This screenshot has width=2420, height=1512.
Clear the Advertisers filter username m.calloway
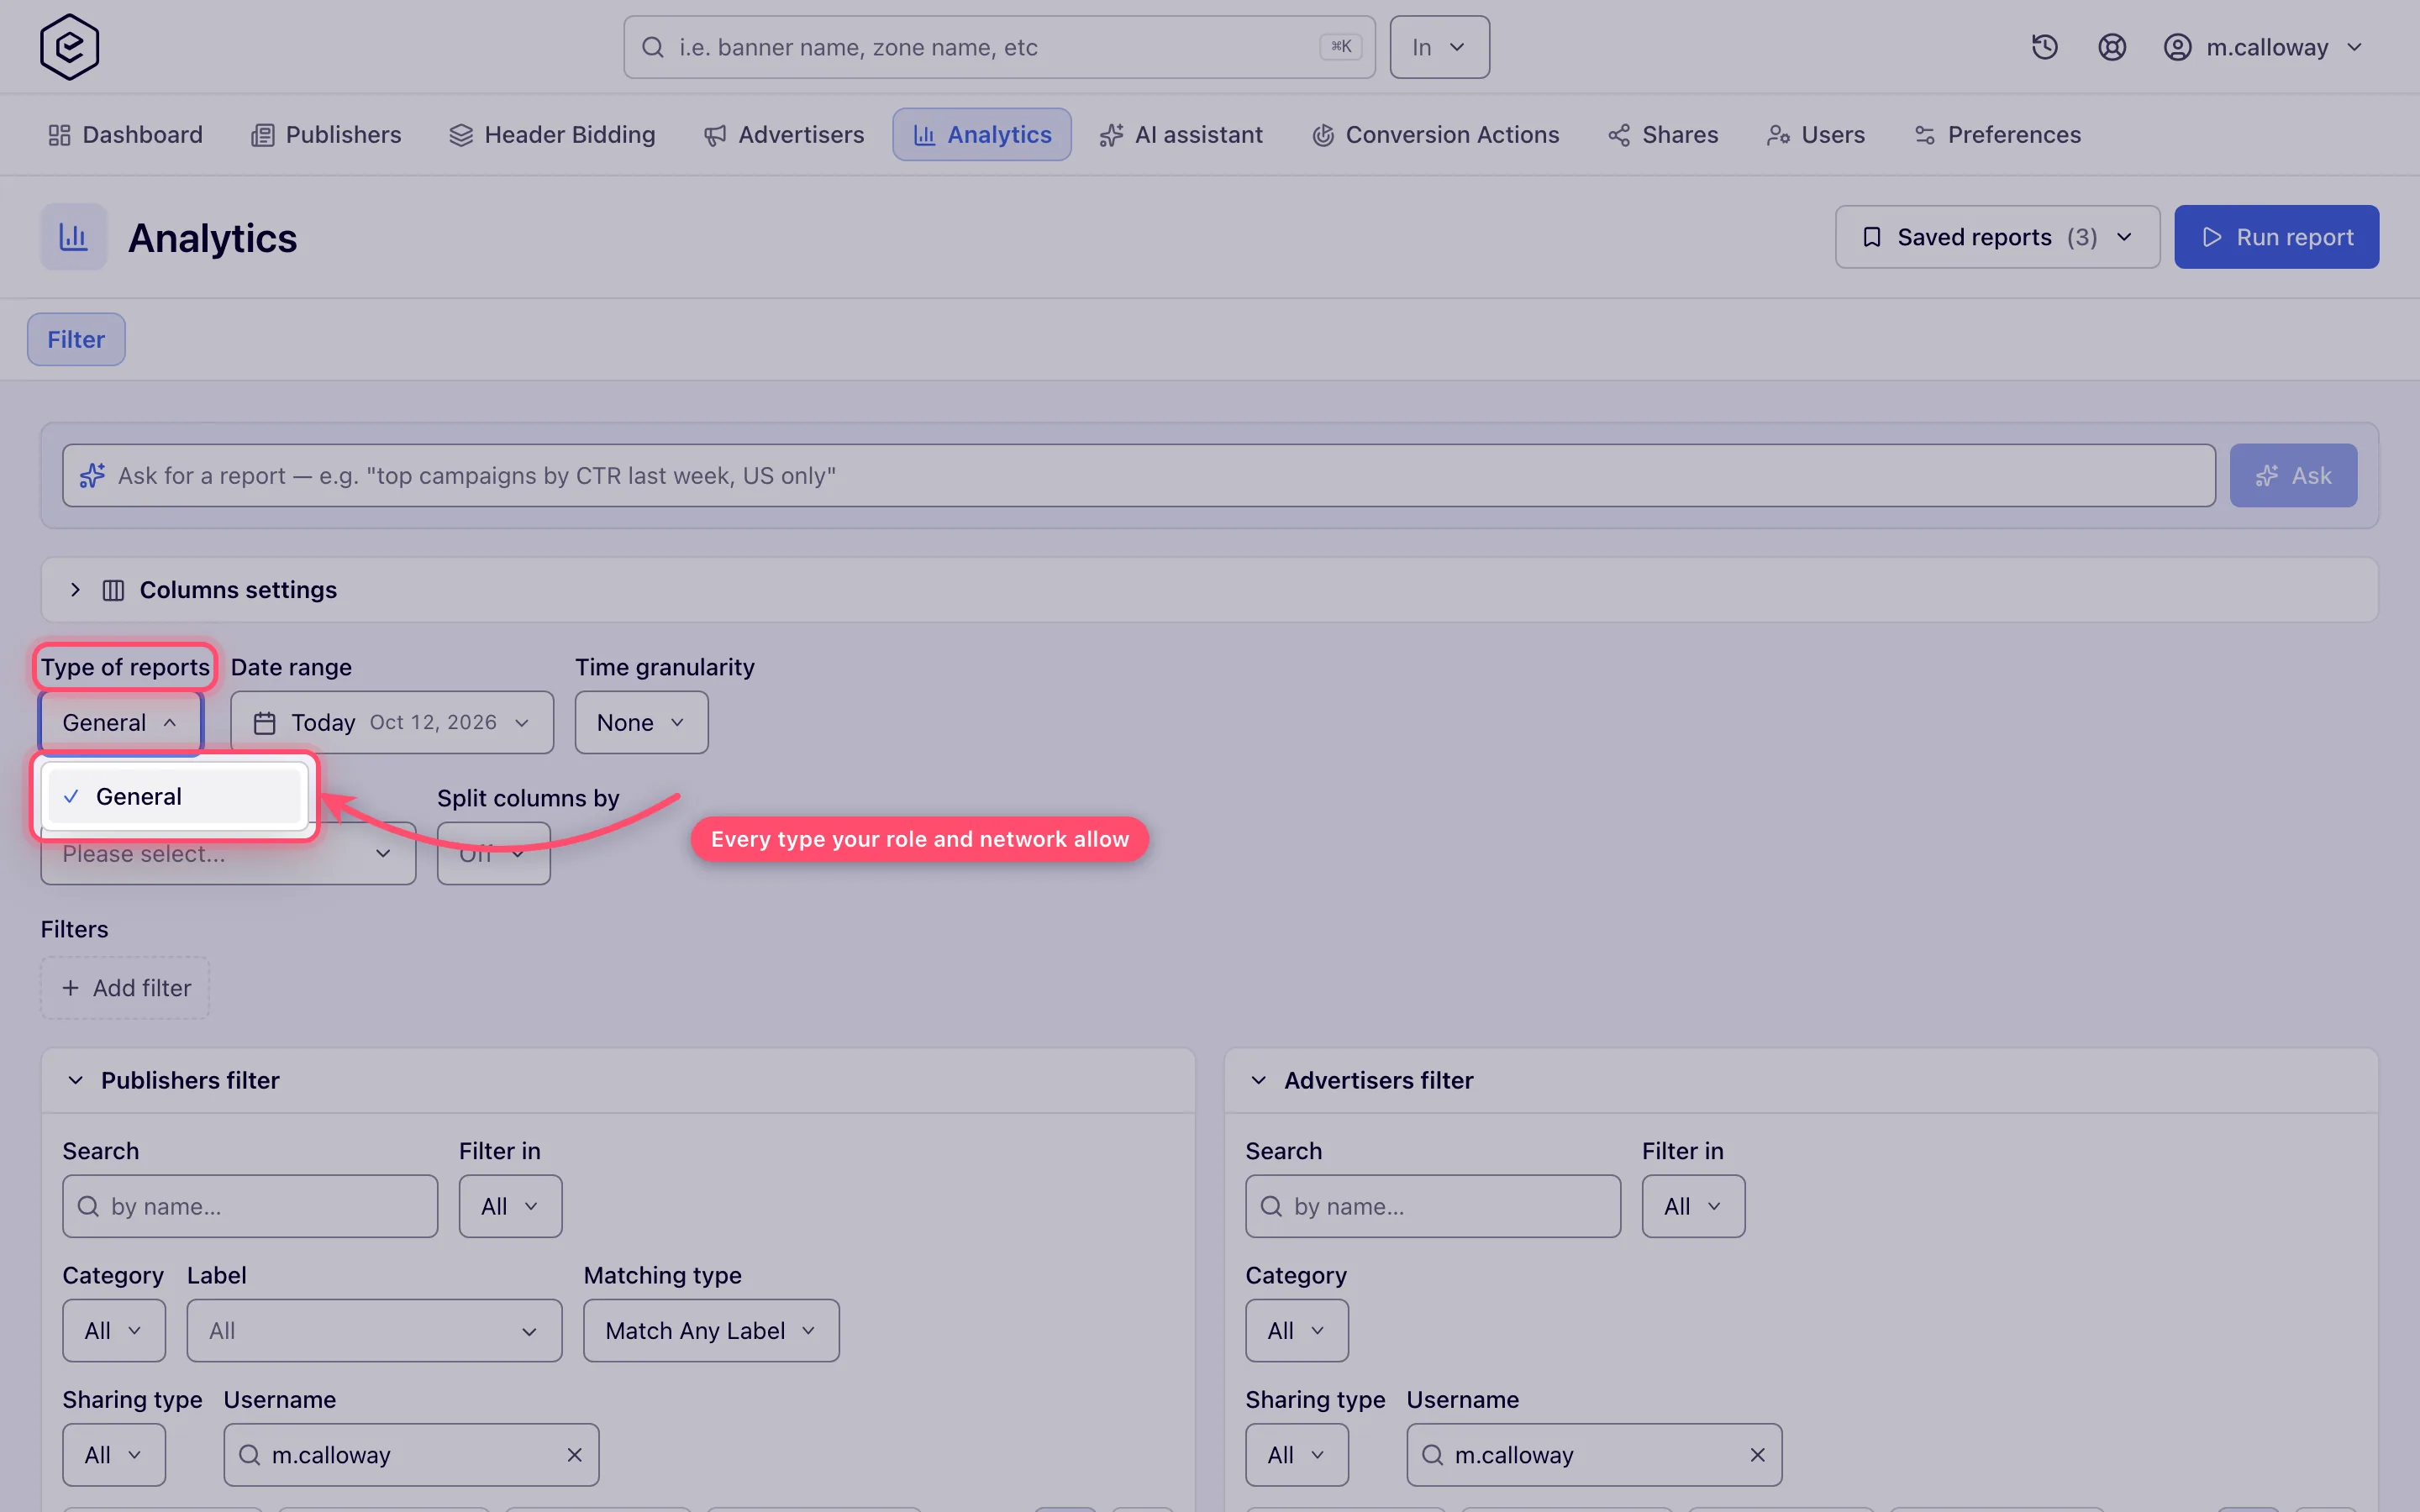tap(1757, 1455)
